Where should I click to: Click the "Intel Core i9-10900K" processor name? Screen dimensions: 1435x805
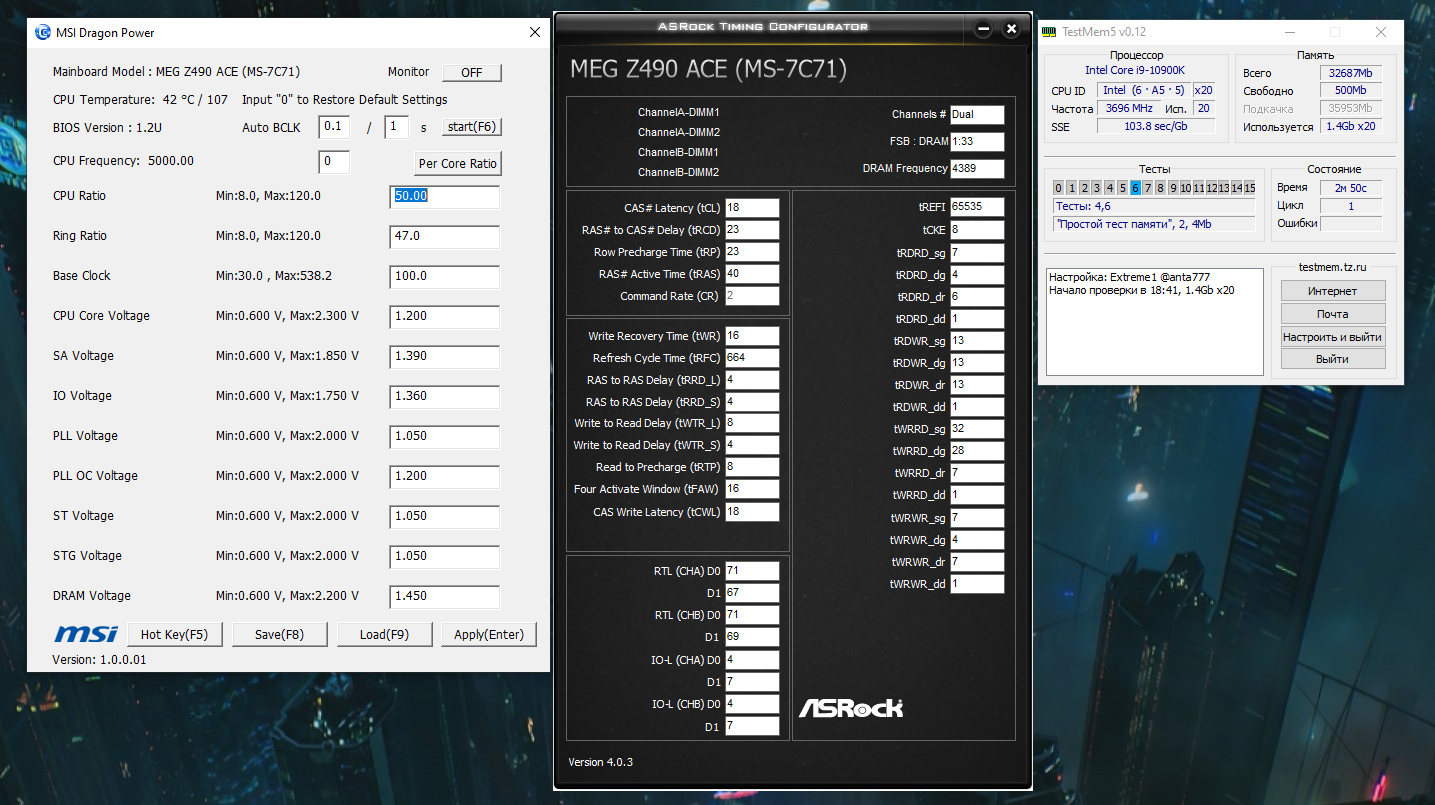1135,71
